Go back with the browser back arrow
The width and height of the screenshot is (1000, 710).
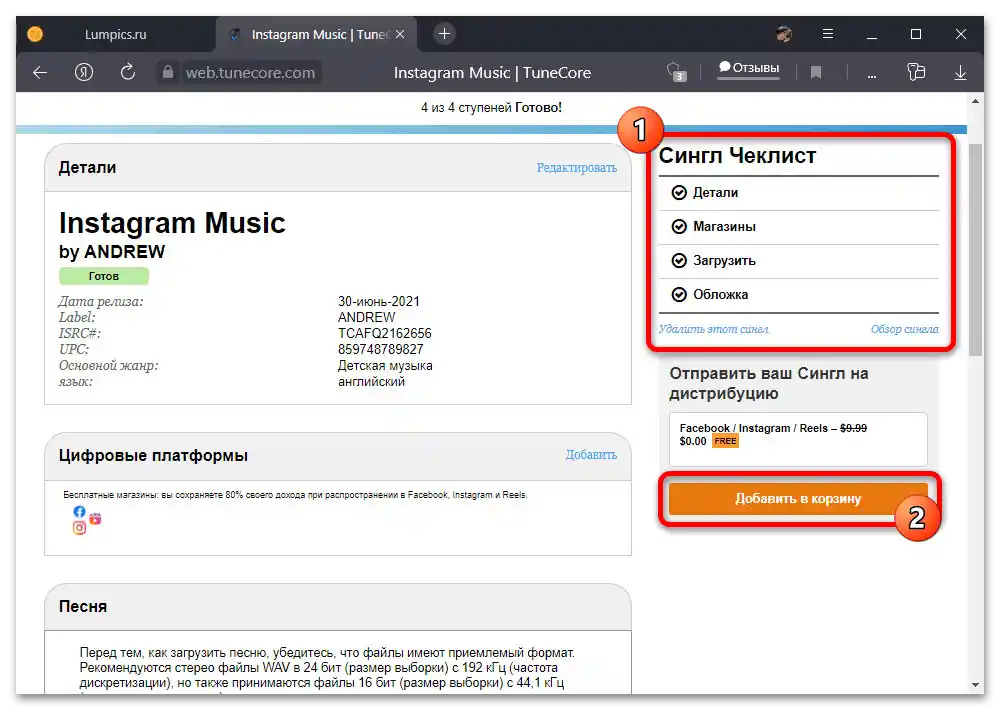(x=40, y=73)
